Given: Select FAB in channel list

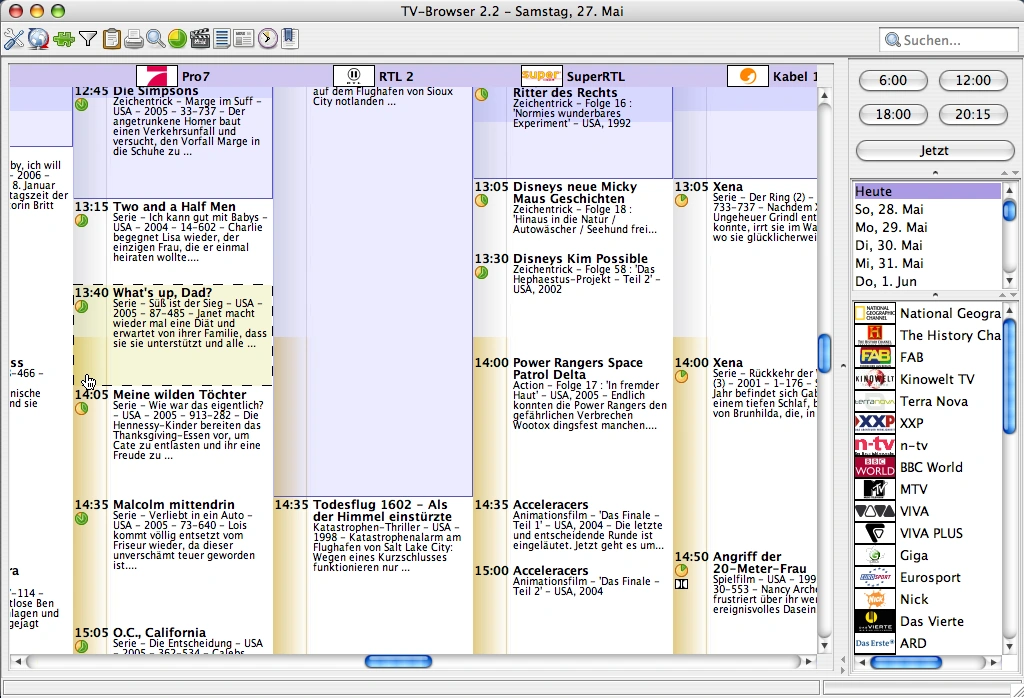Looking at the screenshot, I should pyautogui.click(x=927, y=357).
